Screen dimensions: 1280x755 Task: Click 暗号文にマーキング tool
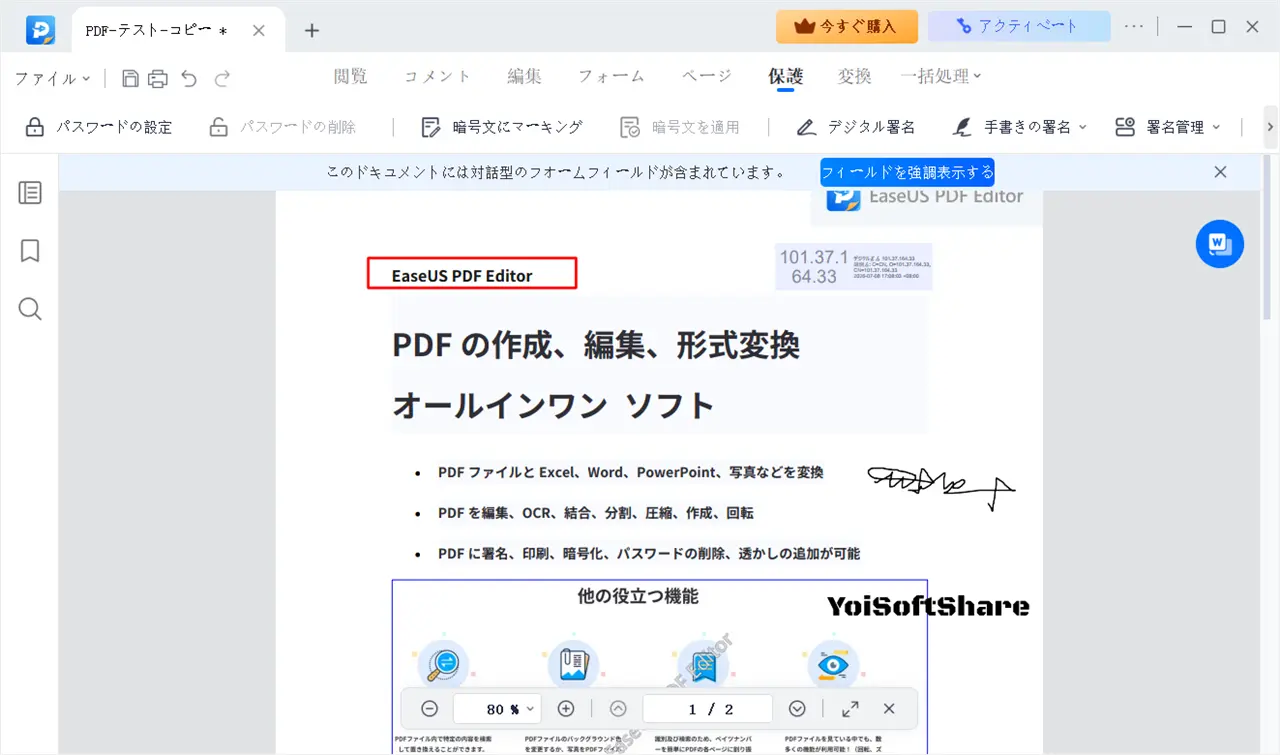tap(502, 127)
